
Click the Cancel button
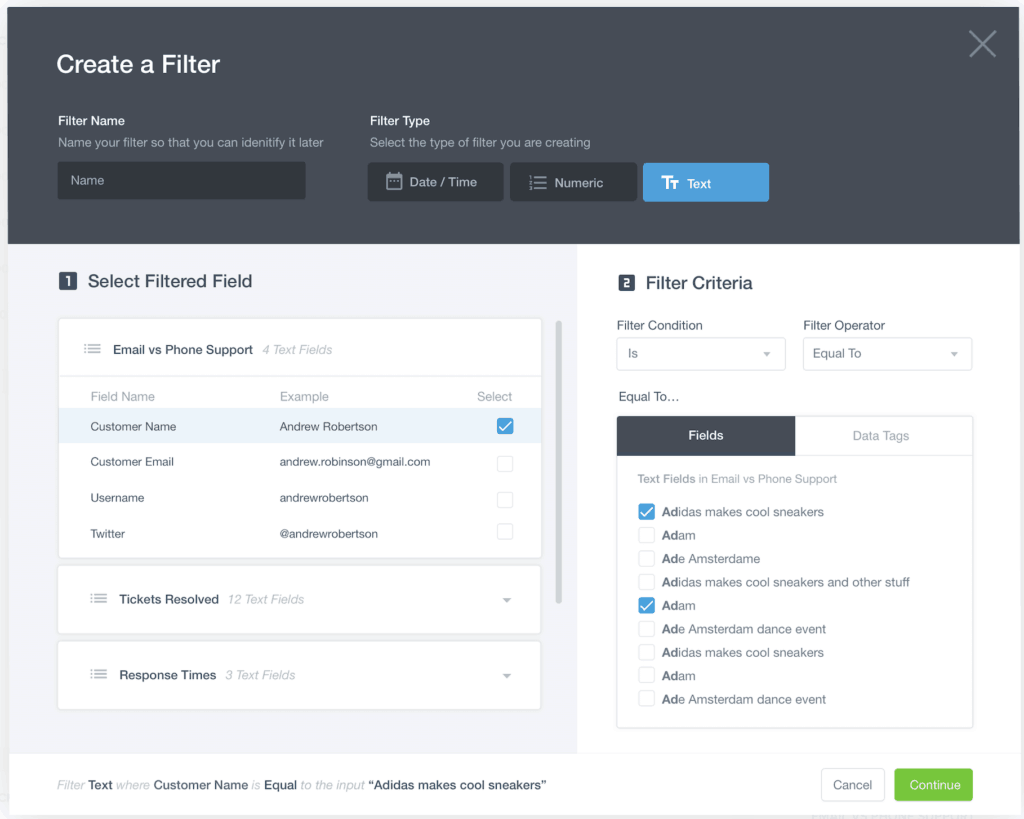[852, 785]
